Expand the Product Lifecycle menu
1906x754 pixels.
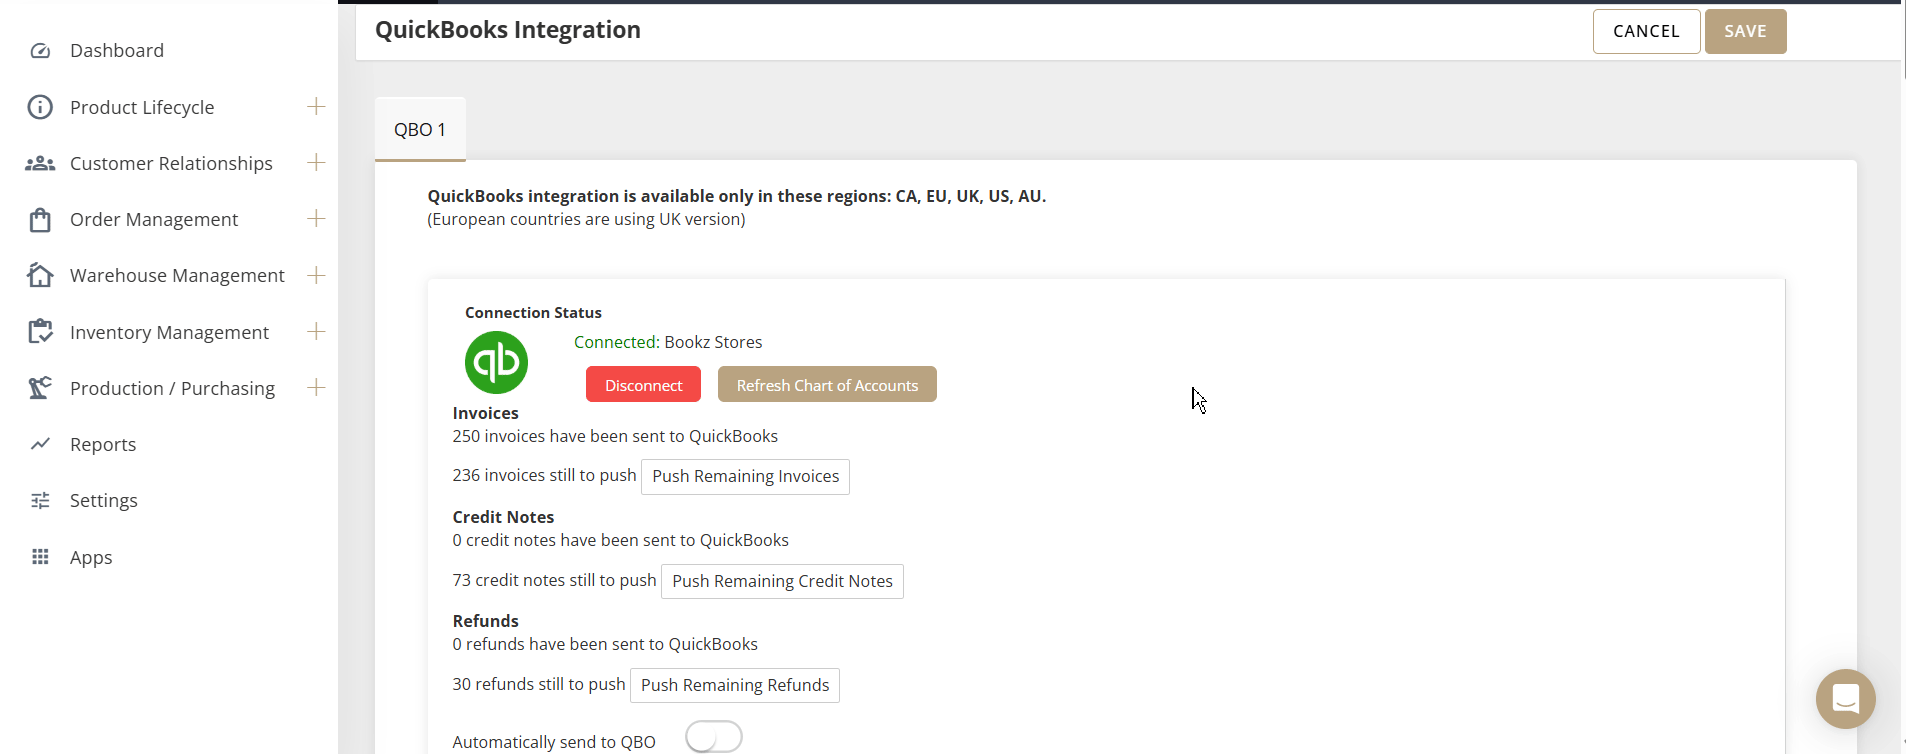[x=316, y=106]
